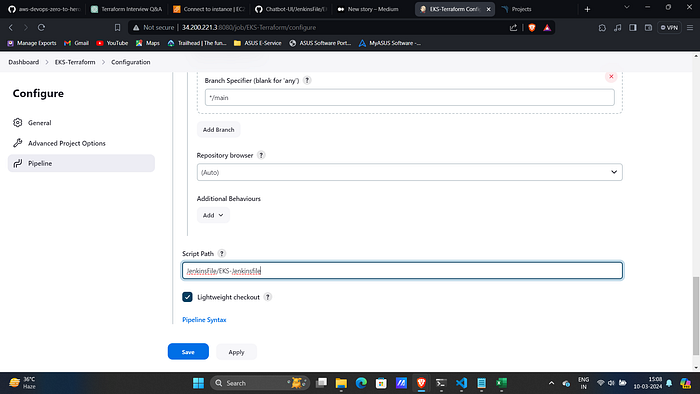This screenshot has height=394, width=700.
Task: Click the page vertical scrollbar thumb
Action: [696, 315]
